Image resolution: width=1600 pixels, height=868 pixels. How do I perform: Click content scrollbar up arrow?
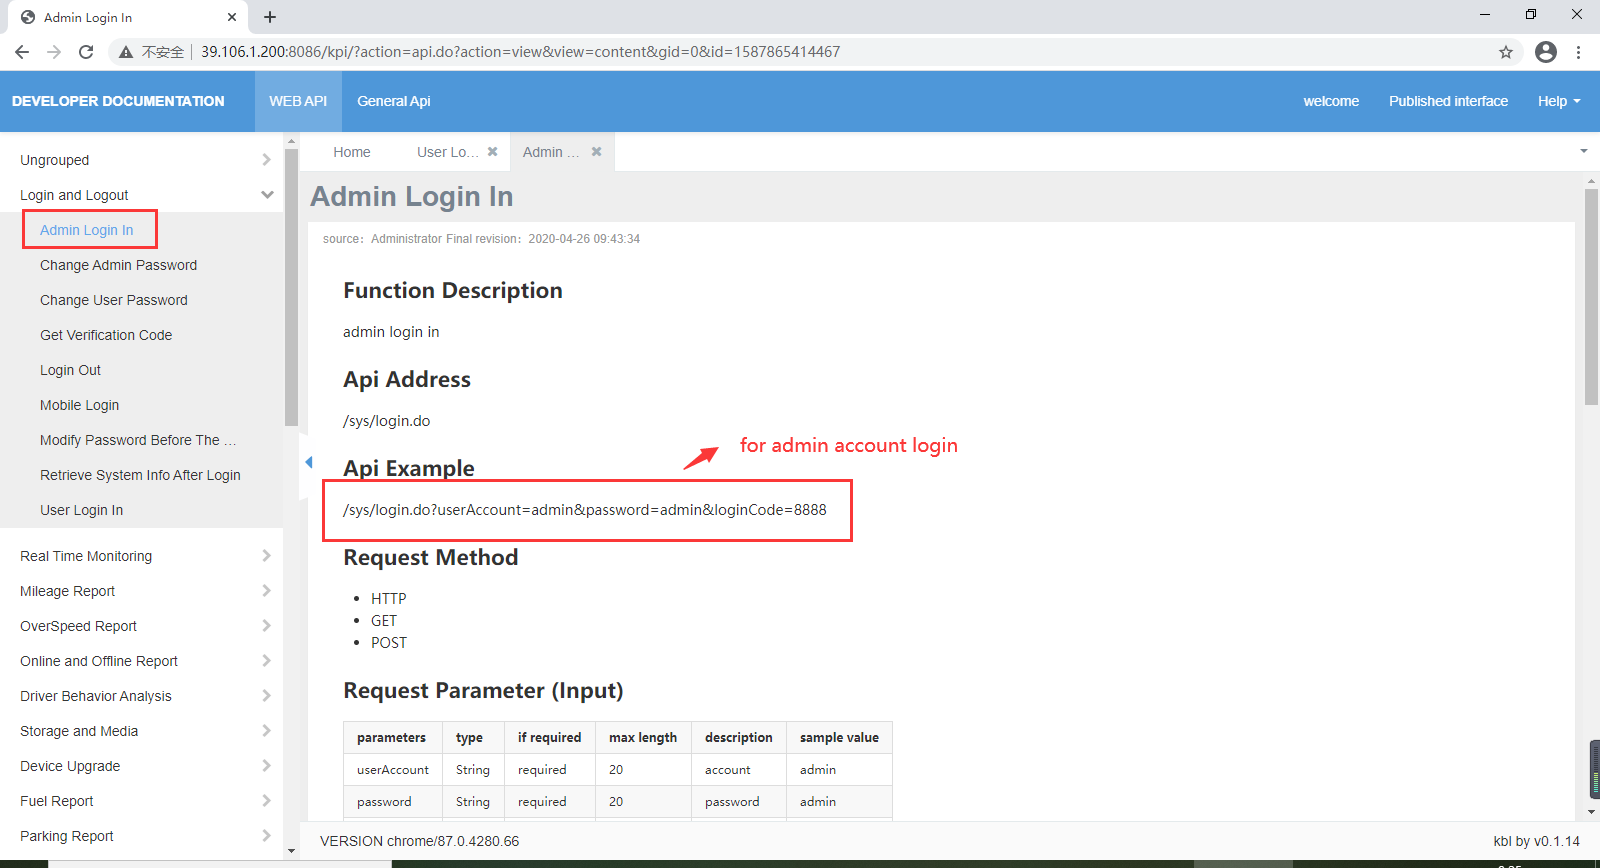coord(1591,182)
